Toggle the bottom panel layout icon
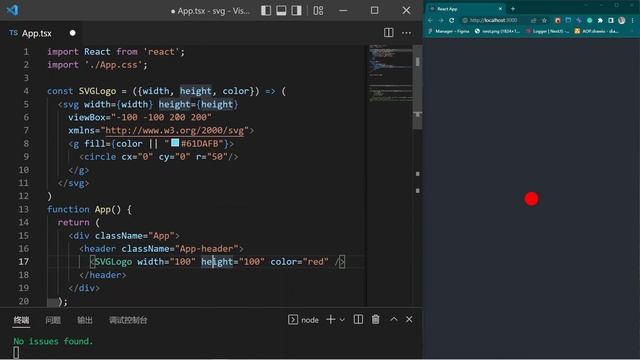640x360 pixels. click(x=281, y=10)
